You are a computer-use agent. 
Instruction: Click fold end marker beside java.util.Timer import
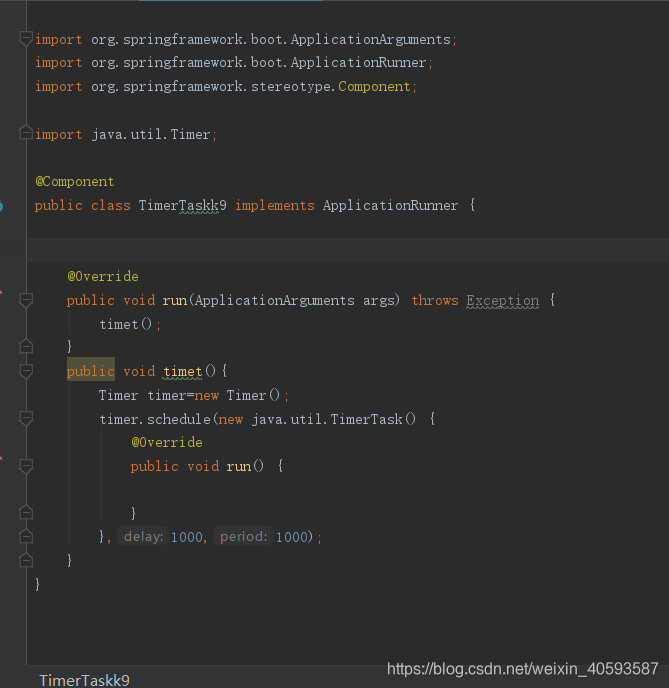26,133
